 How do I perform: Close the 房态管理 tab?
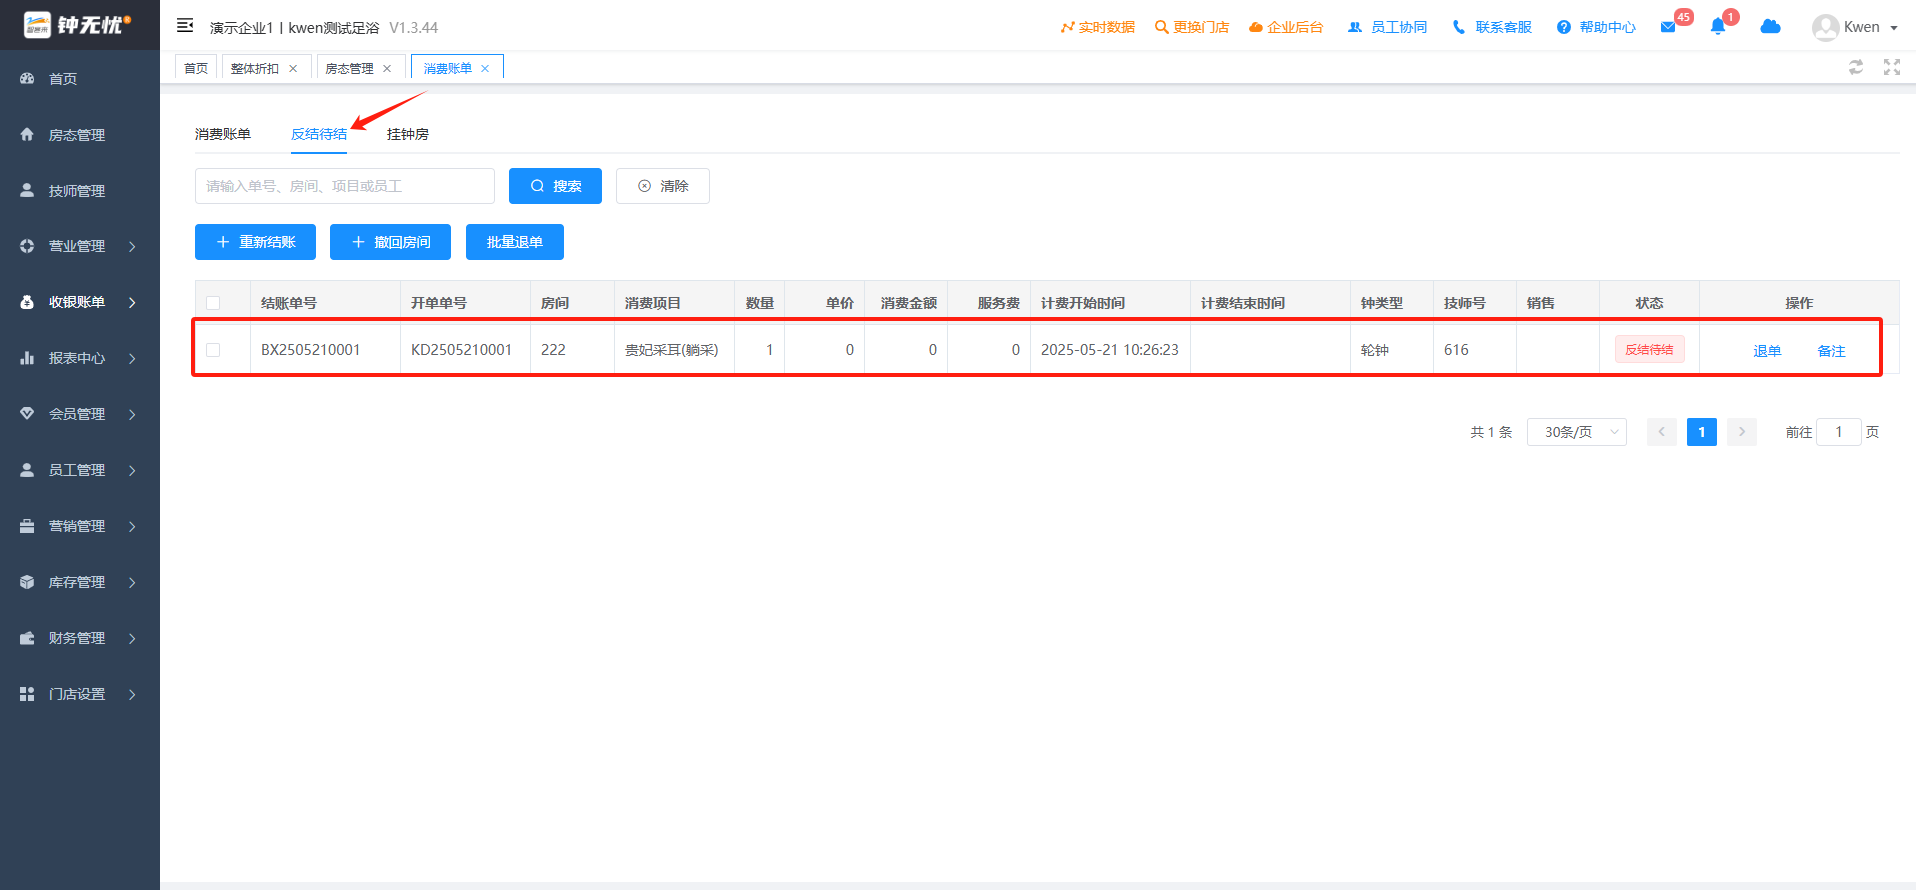point(387,69)
